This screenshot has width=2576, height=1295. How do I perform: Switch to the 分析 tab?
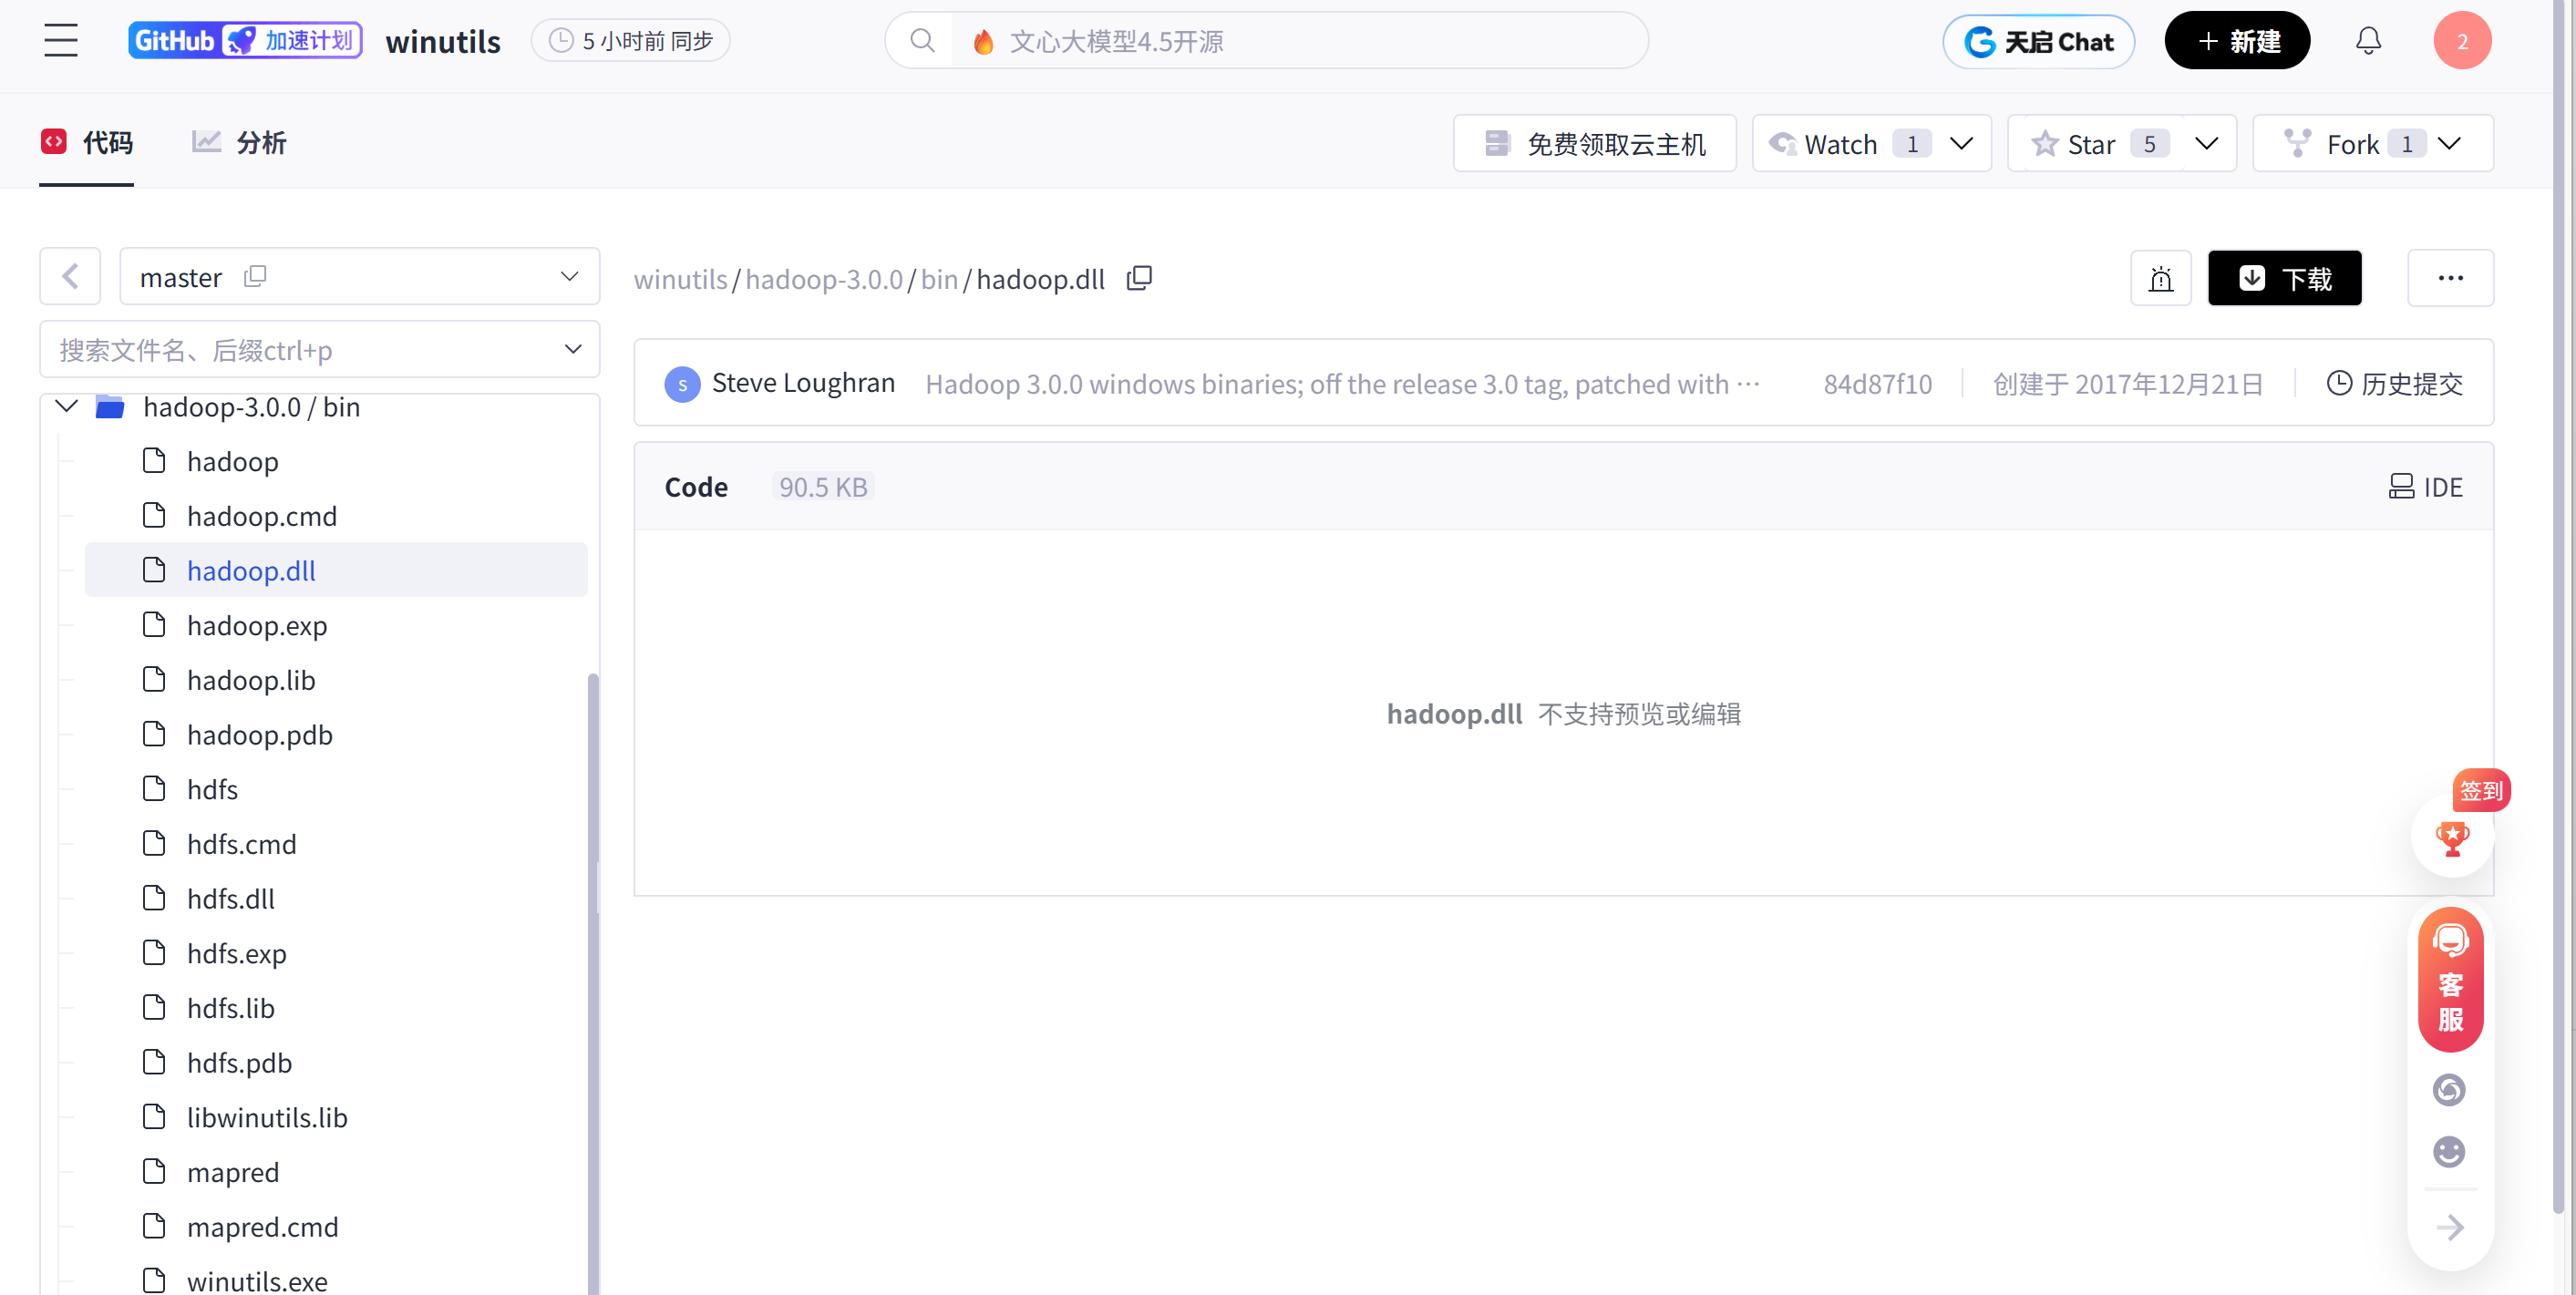pos(239,142)
